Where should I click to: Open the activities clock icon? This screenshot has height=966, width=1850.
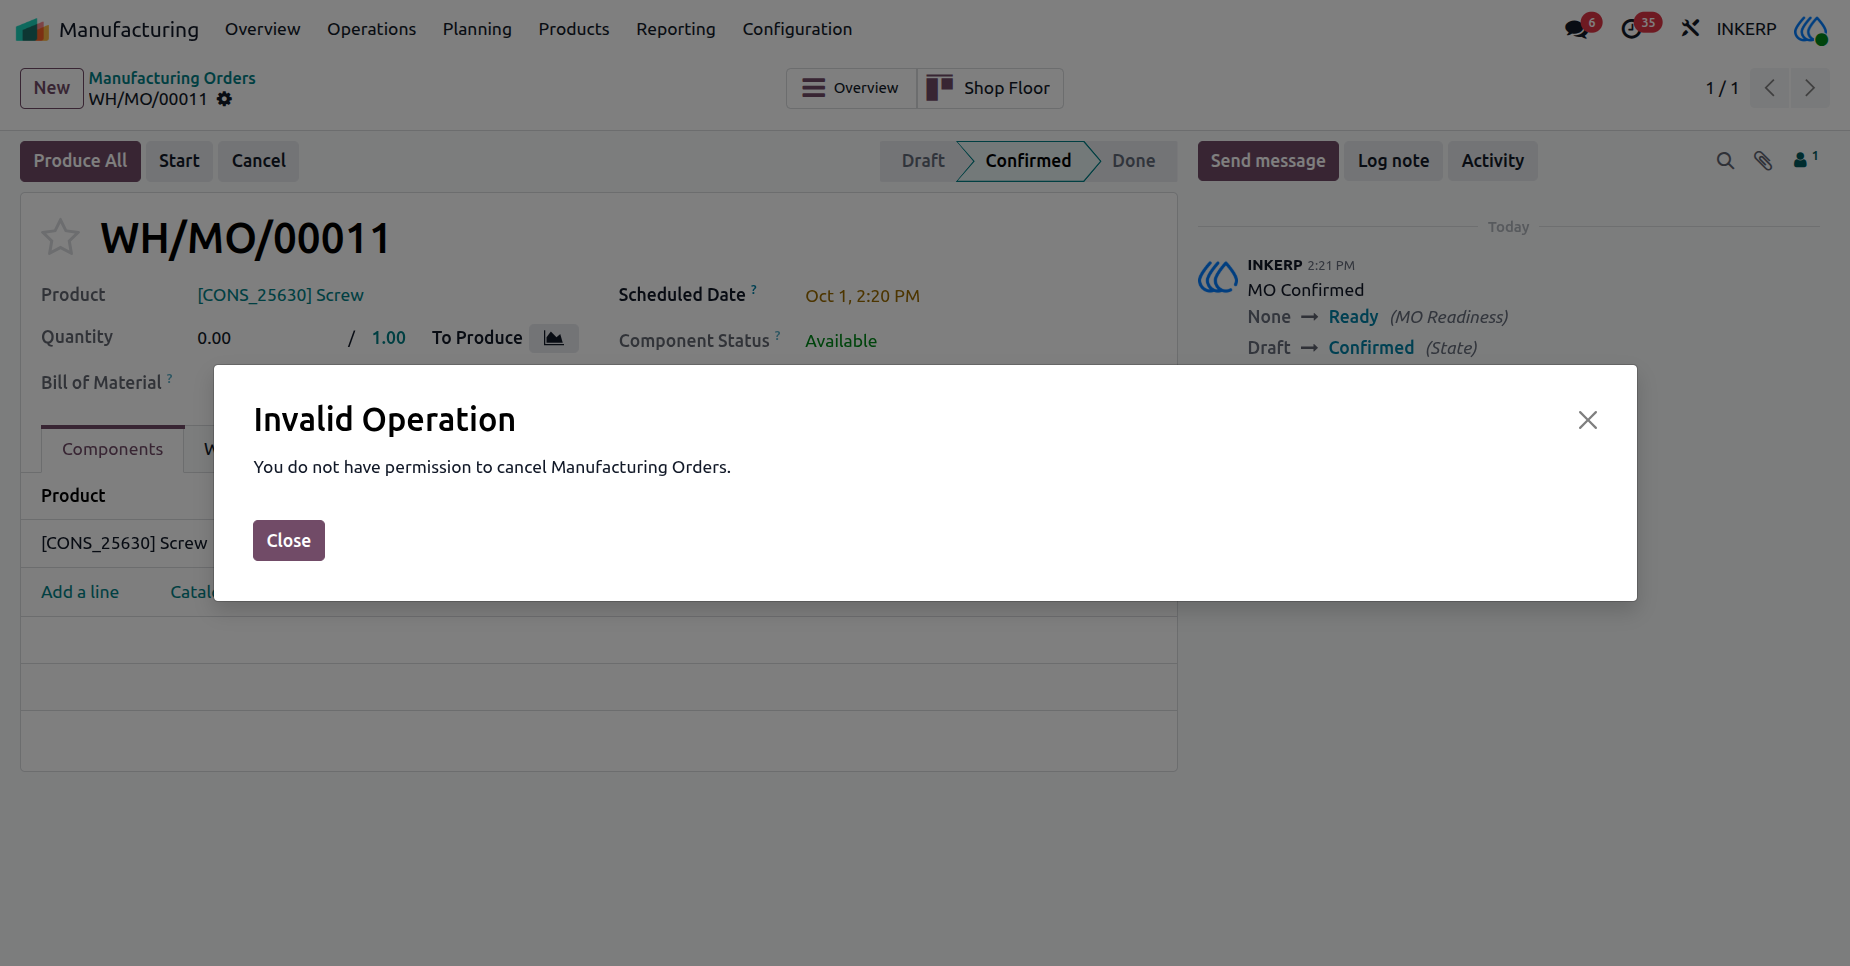pos(1632,29)
